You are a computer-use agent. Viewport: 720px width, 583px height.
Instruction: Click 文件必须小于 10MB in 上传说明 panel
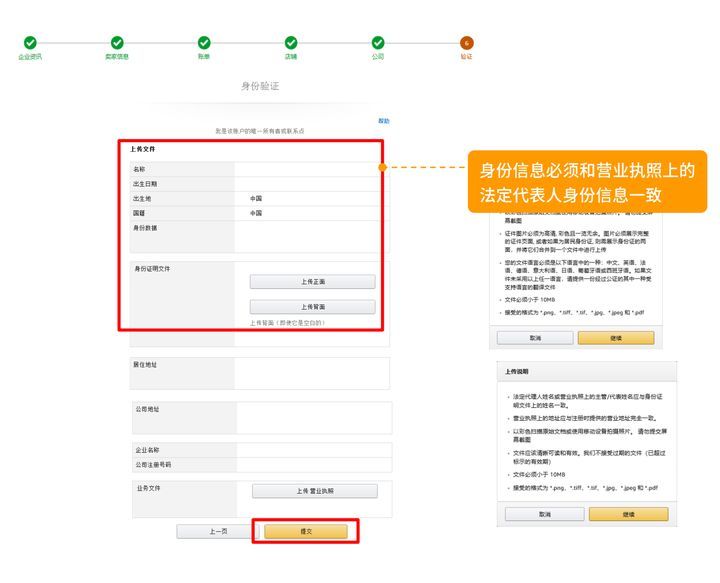[539, 474]
